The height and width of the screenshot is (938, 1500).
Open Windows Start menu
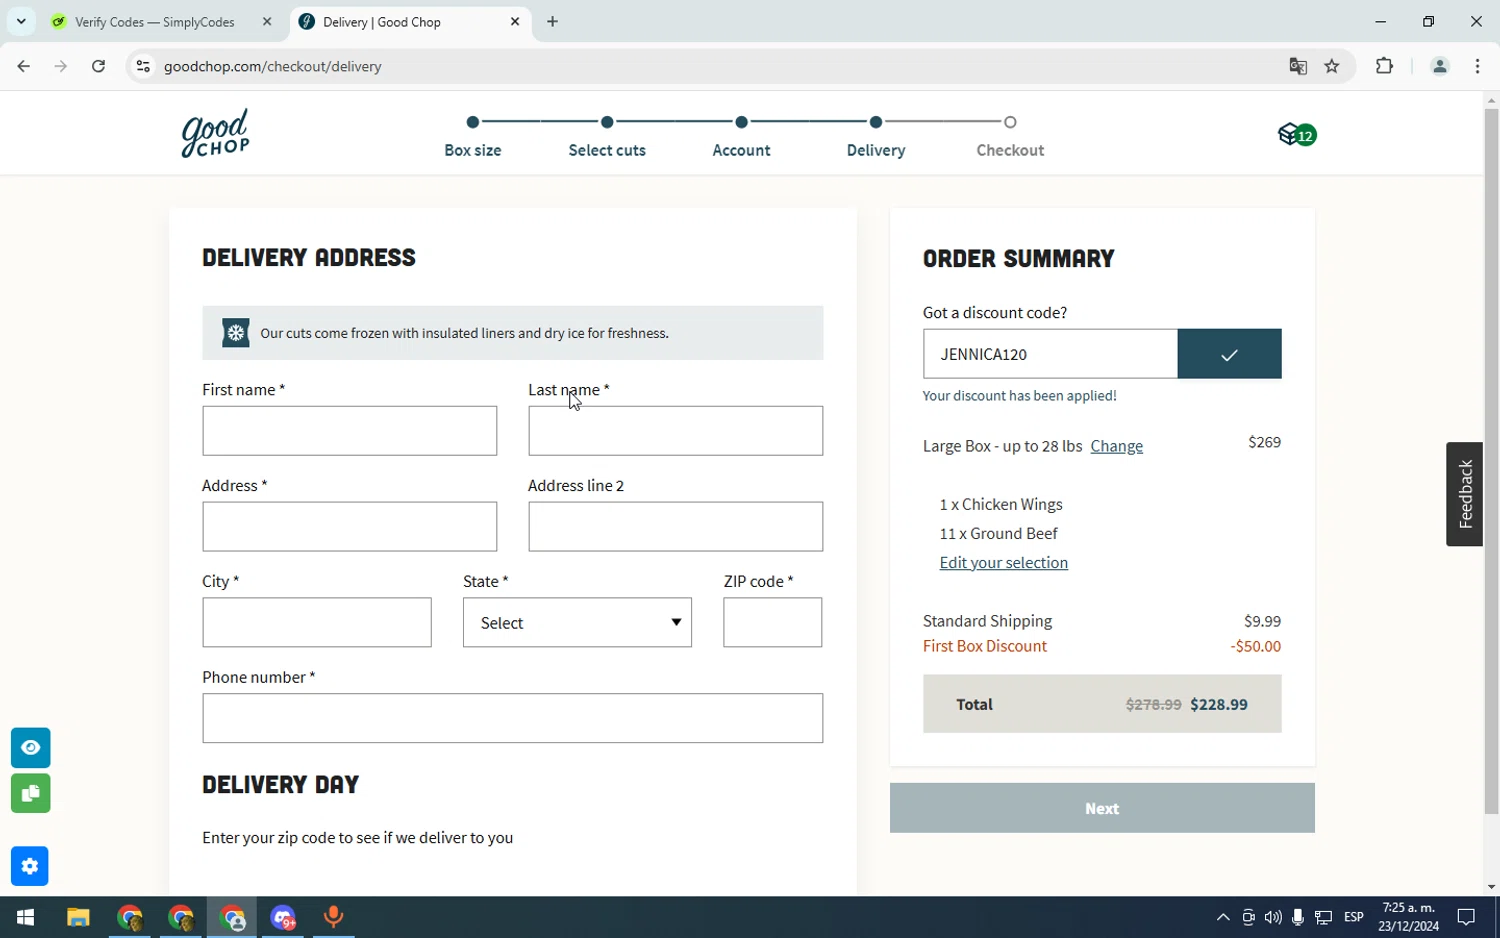pos(25,917)
